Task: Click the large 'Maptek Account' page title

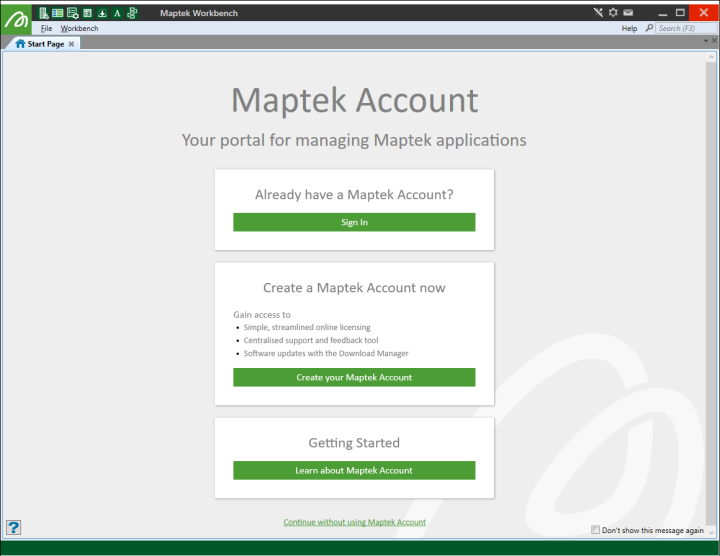Action: point(354,100)
